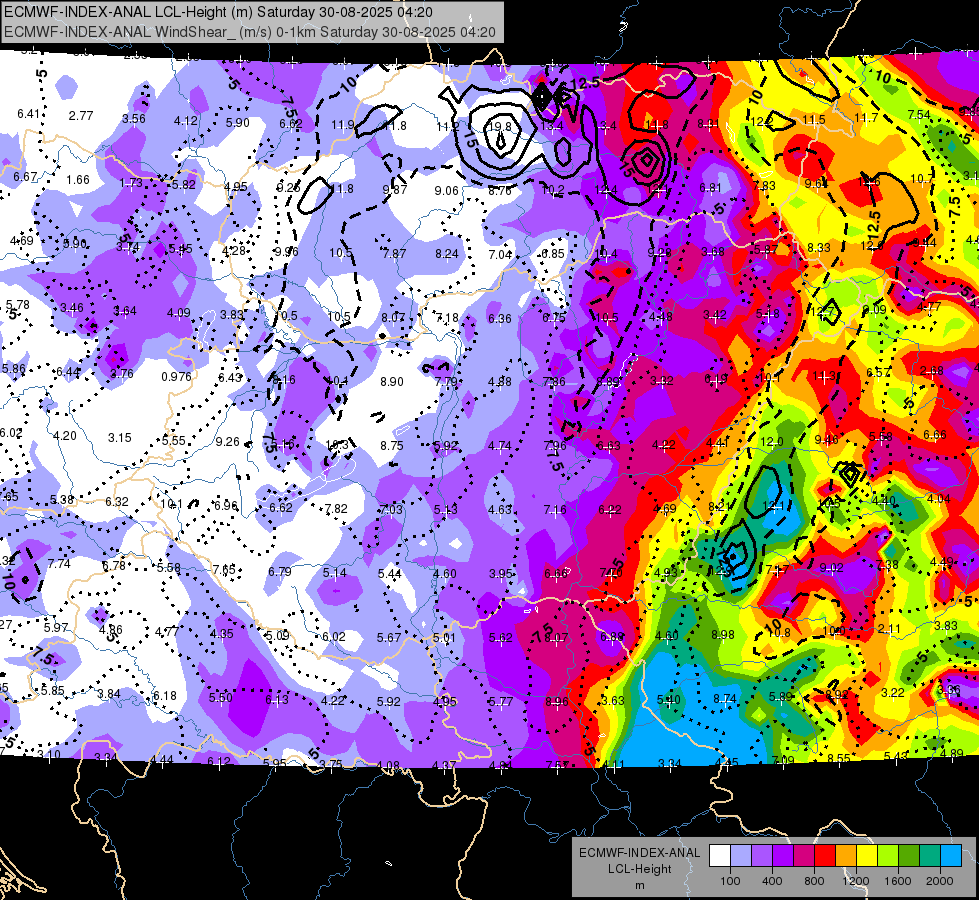Select the white legend swatch
This screenshot has width=979, height=900.
[x=719, y=856]
